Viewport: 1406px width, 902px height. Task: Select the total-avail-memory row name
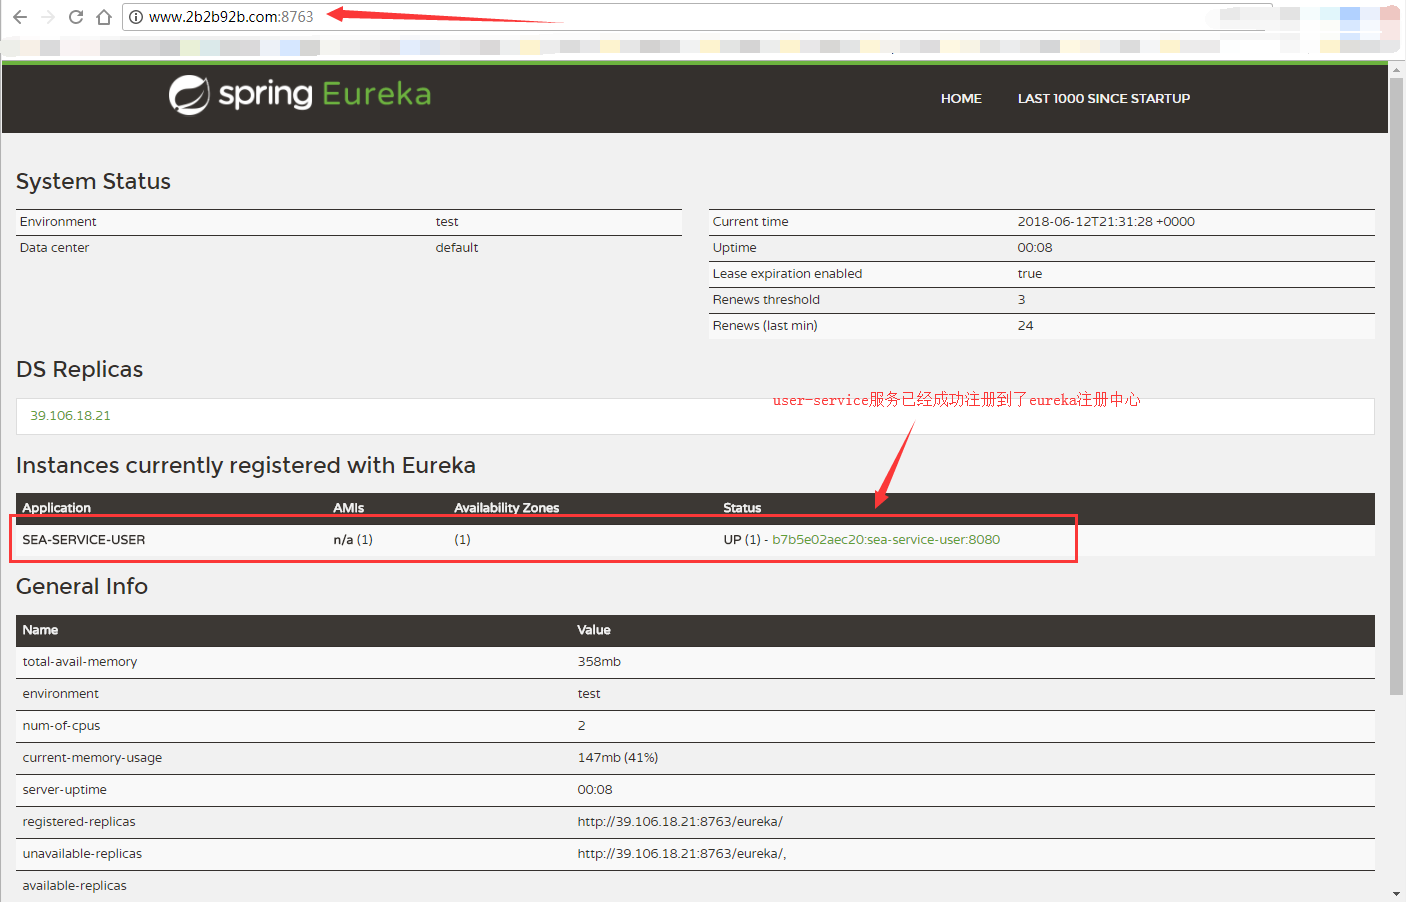[80, 662]
